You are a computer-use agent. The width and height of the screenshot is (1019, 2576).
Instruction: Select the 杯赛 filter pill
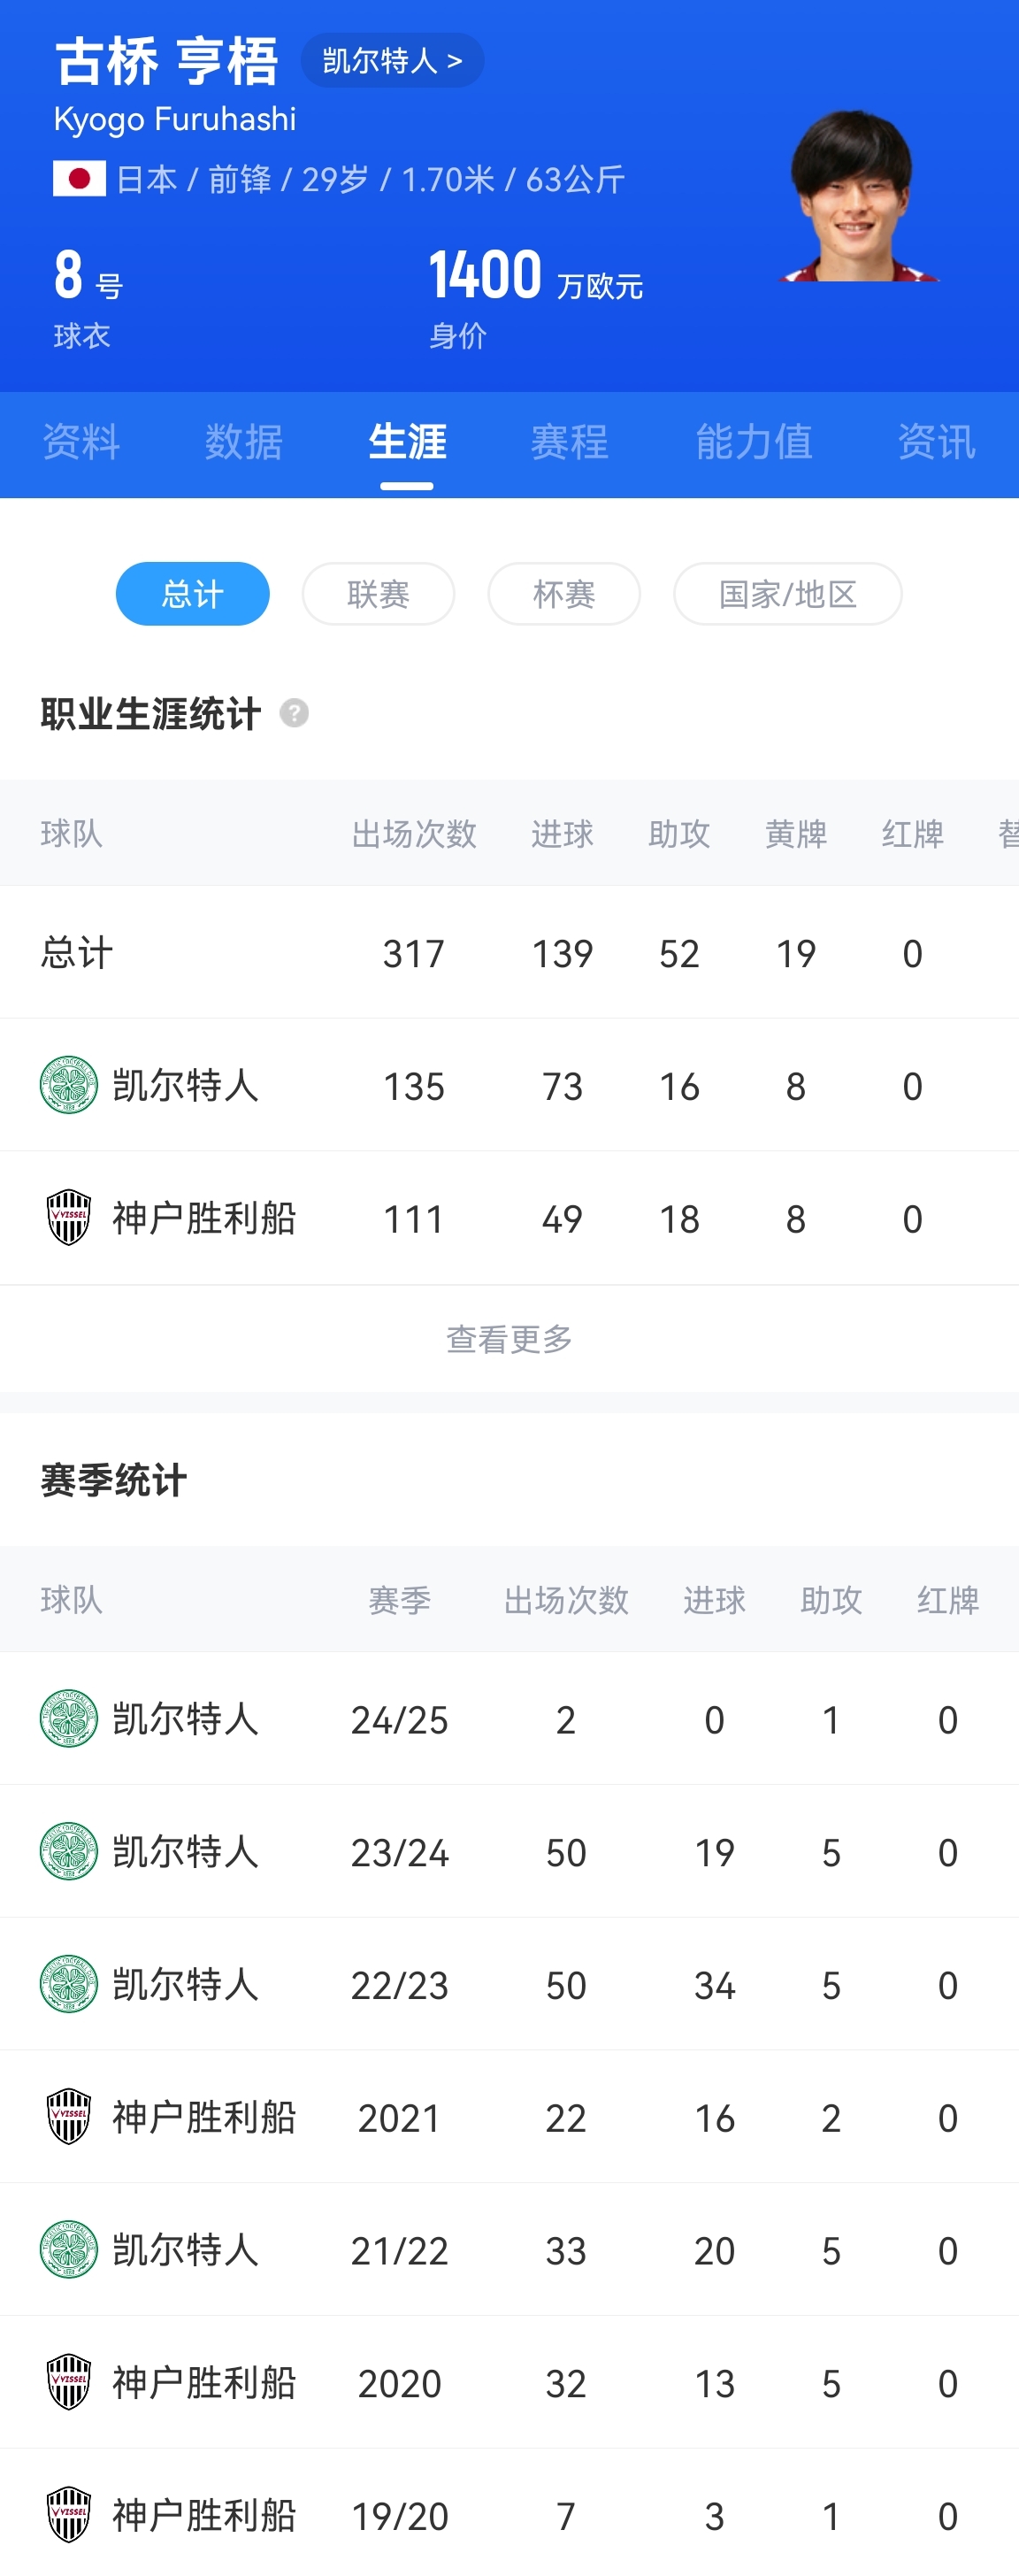point(564,594)
